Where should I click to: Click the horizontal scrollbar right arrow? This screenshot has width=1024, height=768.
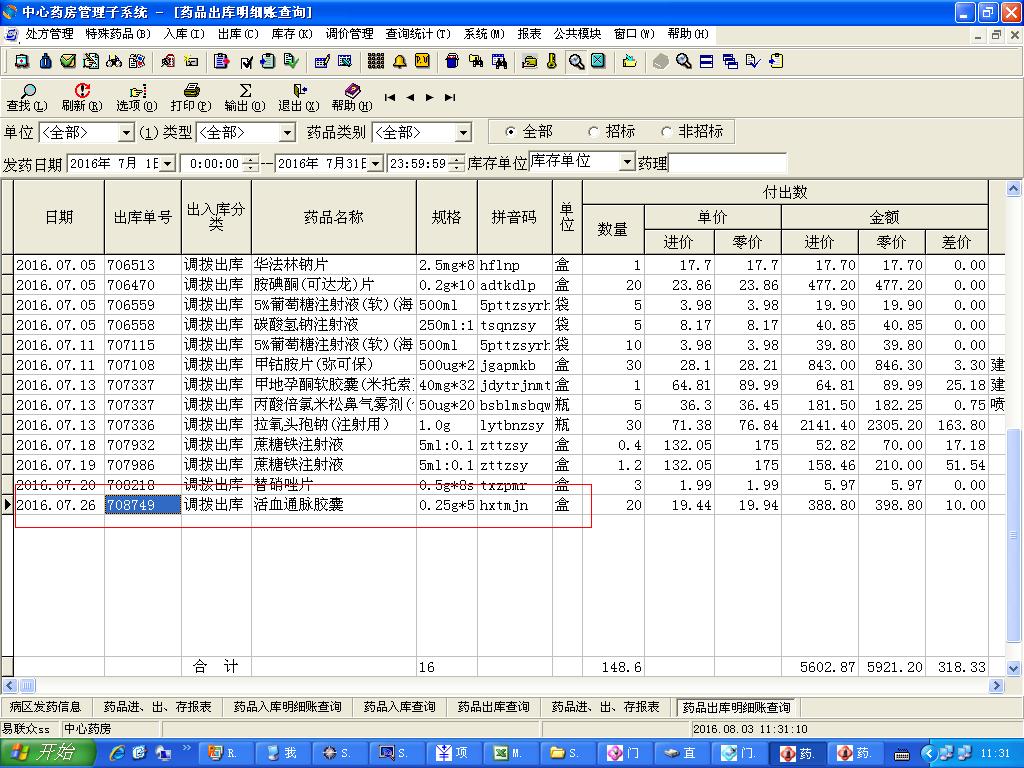[997, 686]
